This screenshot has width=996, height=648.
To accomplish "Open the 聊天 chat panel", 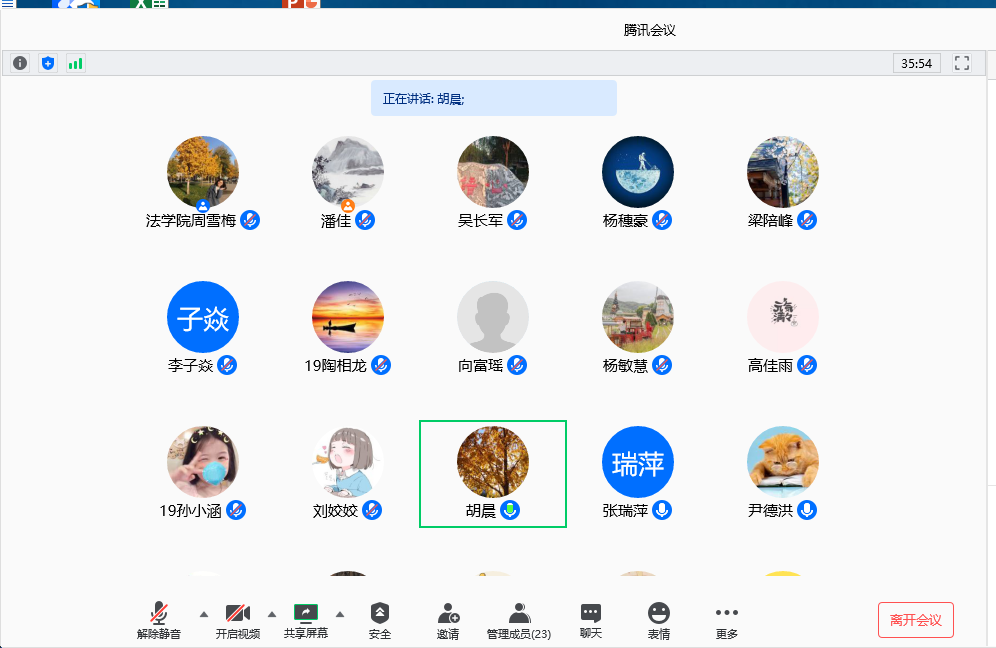I will point(591,621).
